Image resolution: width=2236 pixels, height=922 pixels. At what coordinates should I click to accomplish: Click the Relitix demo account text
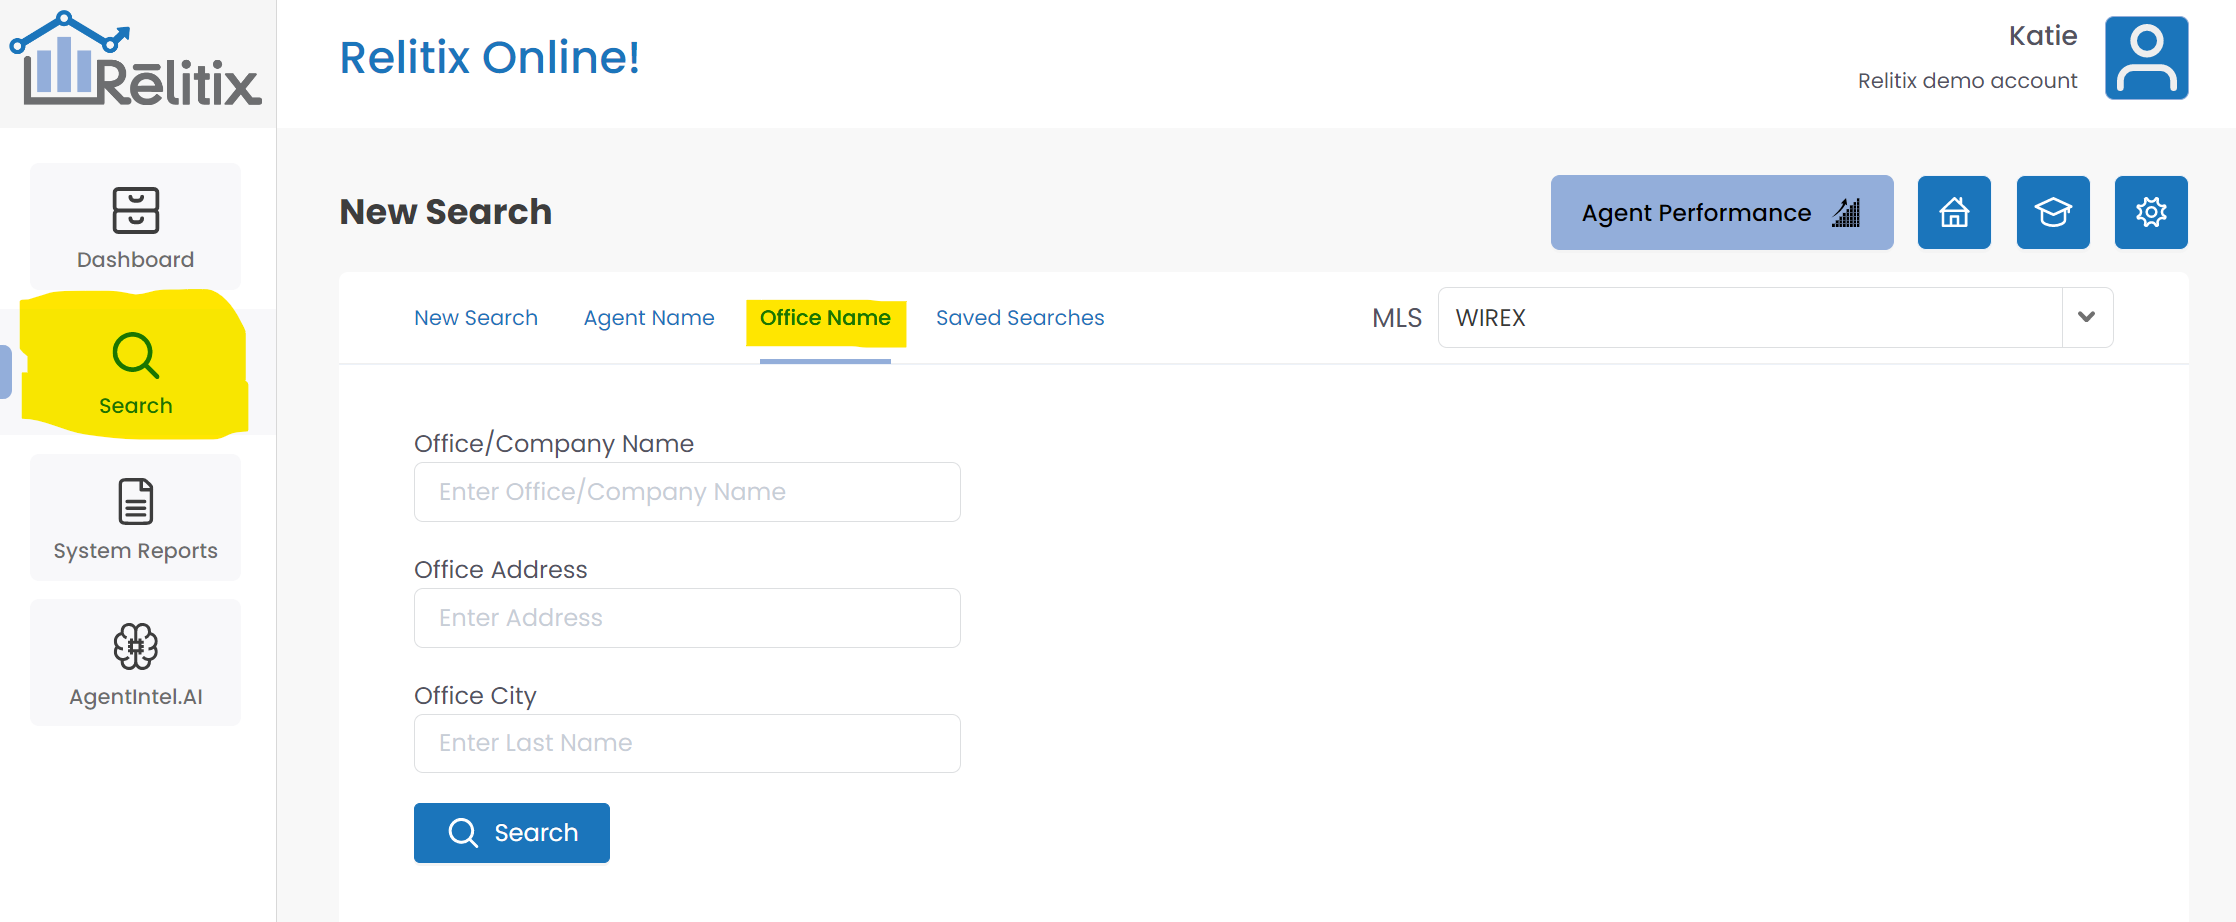click(x=1967, y=81)
